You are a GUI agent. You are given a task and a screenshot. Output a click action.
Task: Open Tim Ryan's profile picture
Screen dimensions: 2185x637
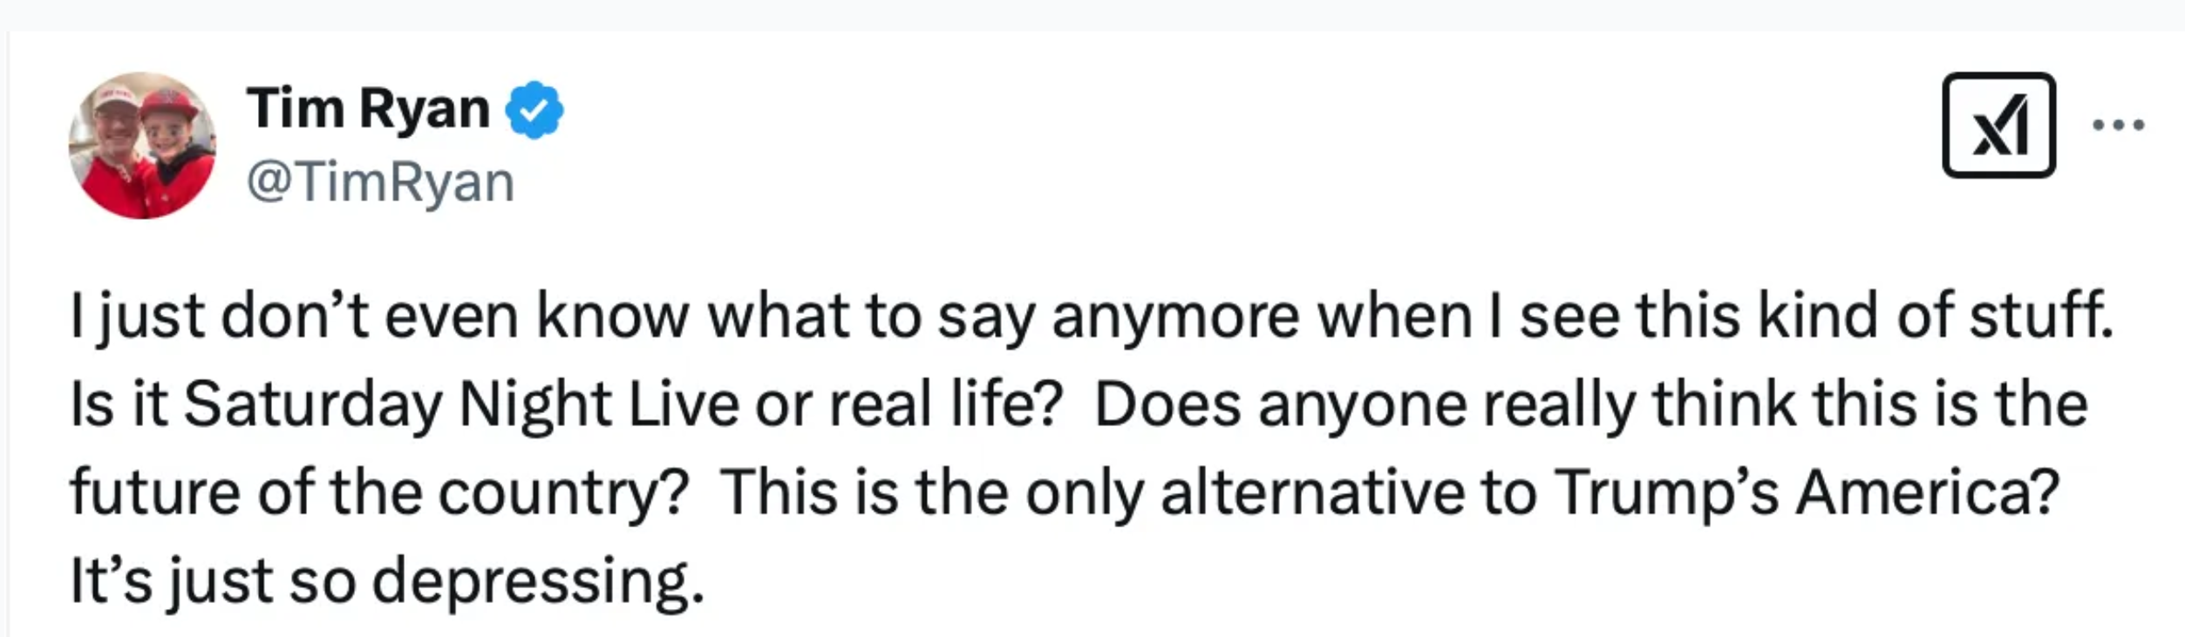[142, 146]
